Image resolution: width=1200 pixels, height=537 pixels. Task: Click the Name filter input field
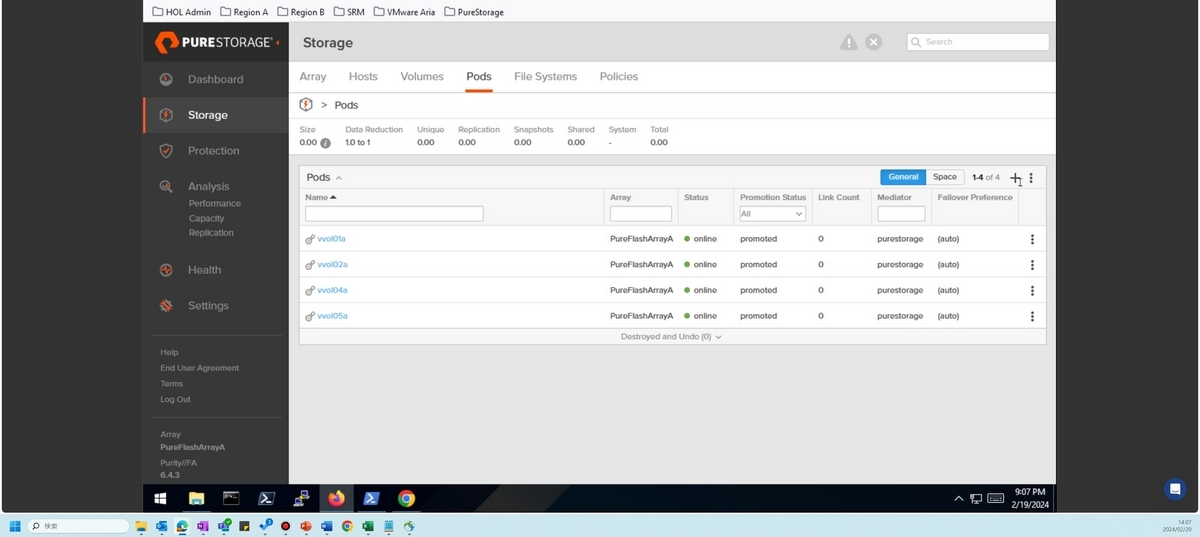pos(394,214)
